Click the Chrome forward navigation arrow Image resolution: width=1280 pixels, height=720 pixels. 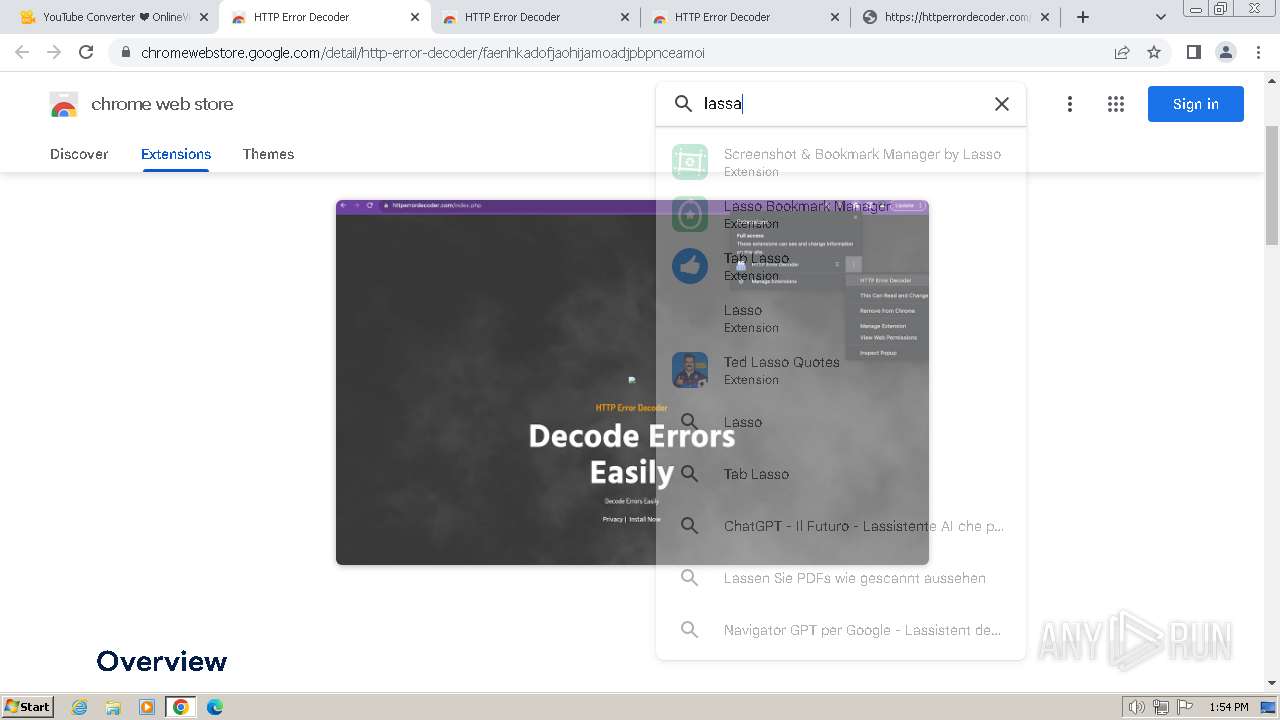[54, 52]
